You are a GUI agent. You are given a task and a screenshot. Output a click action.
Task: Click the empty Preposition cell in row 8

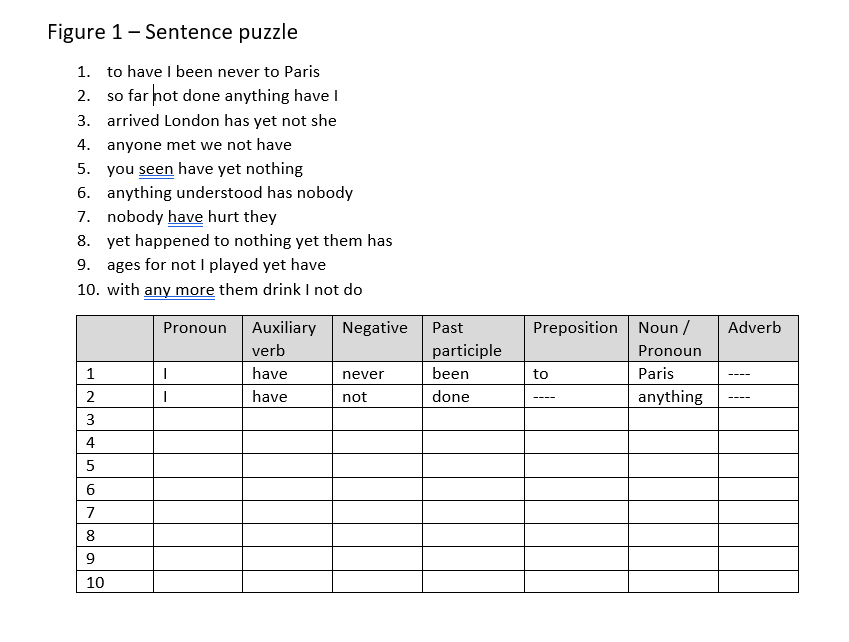coord(575,536)
